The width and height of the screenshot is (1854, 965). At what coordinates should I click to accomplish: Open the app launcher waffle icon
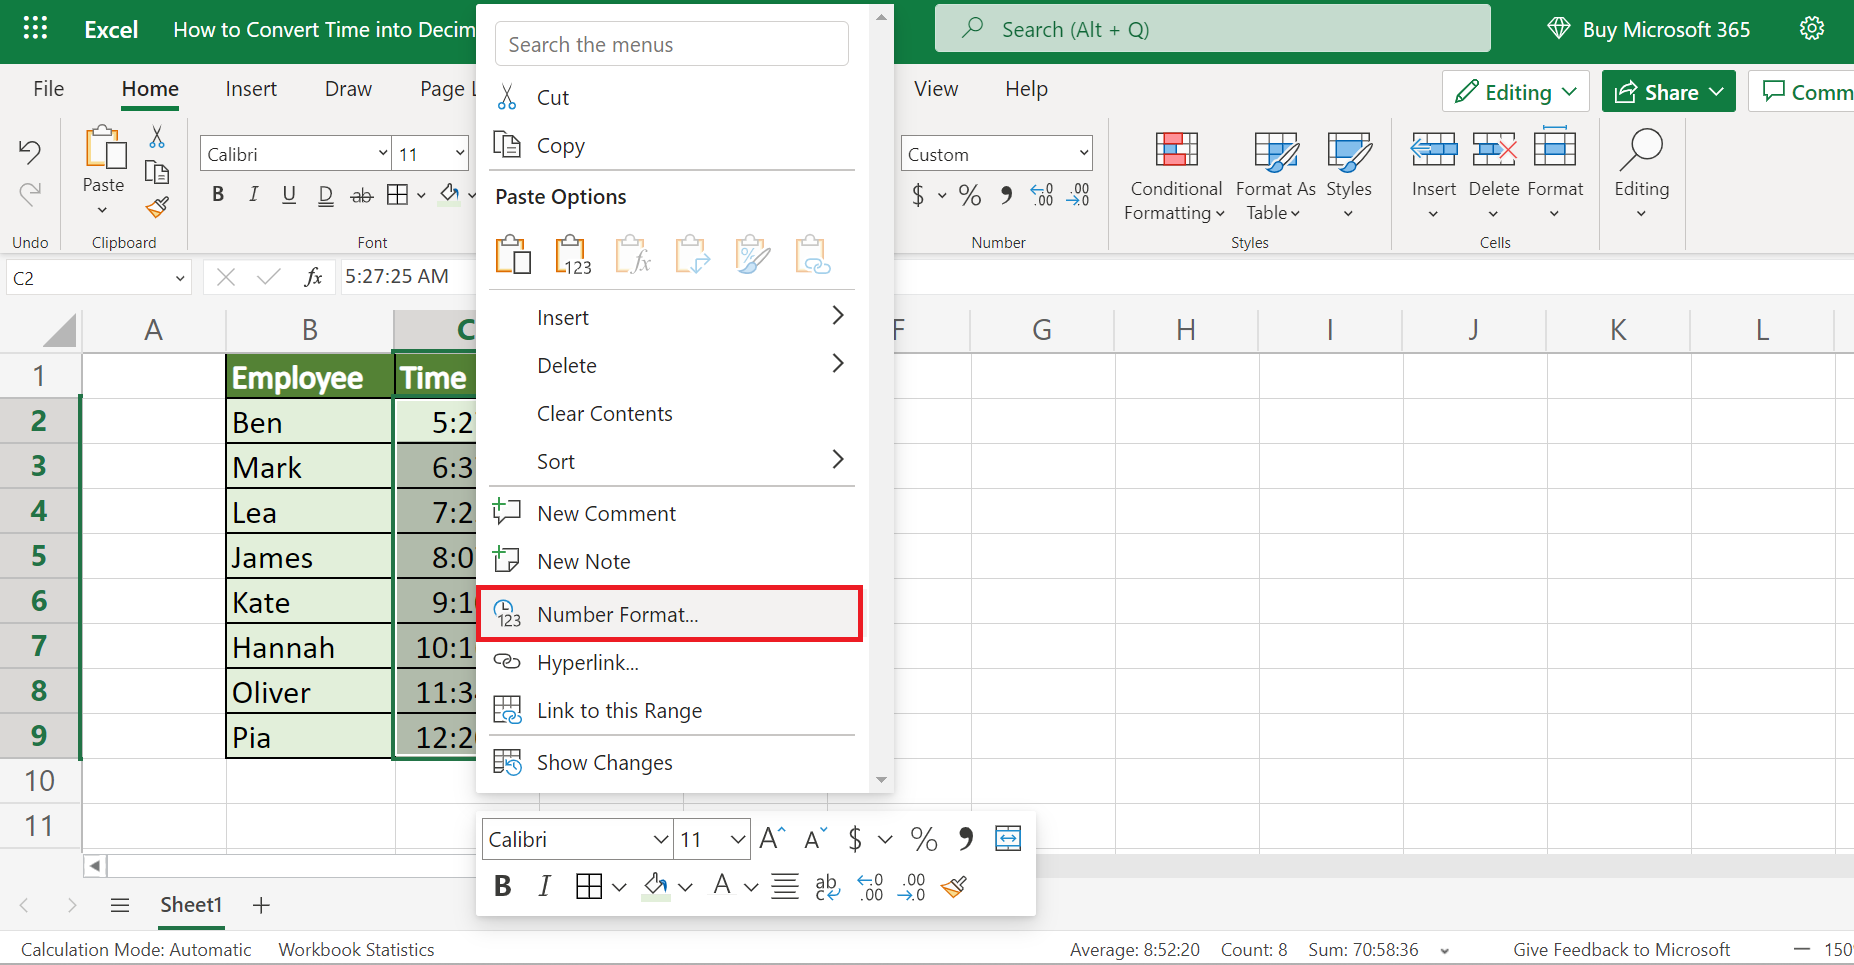pos(35,29)
